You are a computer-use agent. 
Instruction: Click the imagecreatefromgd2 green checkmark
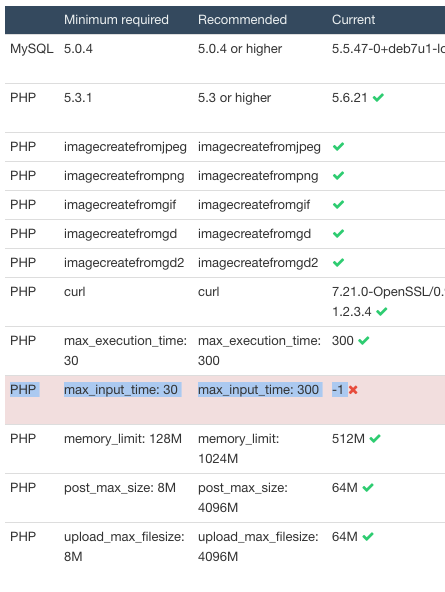pos(338,262)
